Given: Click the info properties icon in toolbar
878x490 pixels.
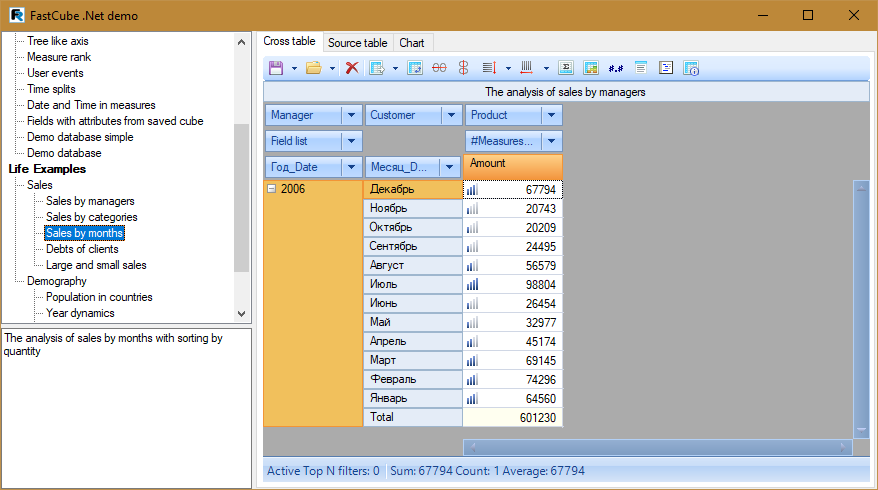Looking at the screenshot, I should [x=691, y=68].
